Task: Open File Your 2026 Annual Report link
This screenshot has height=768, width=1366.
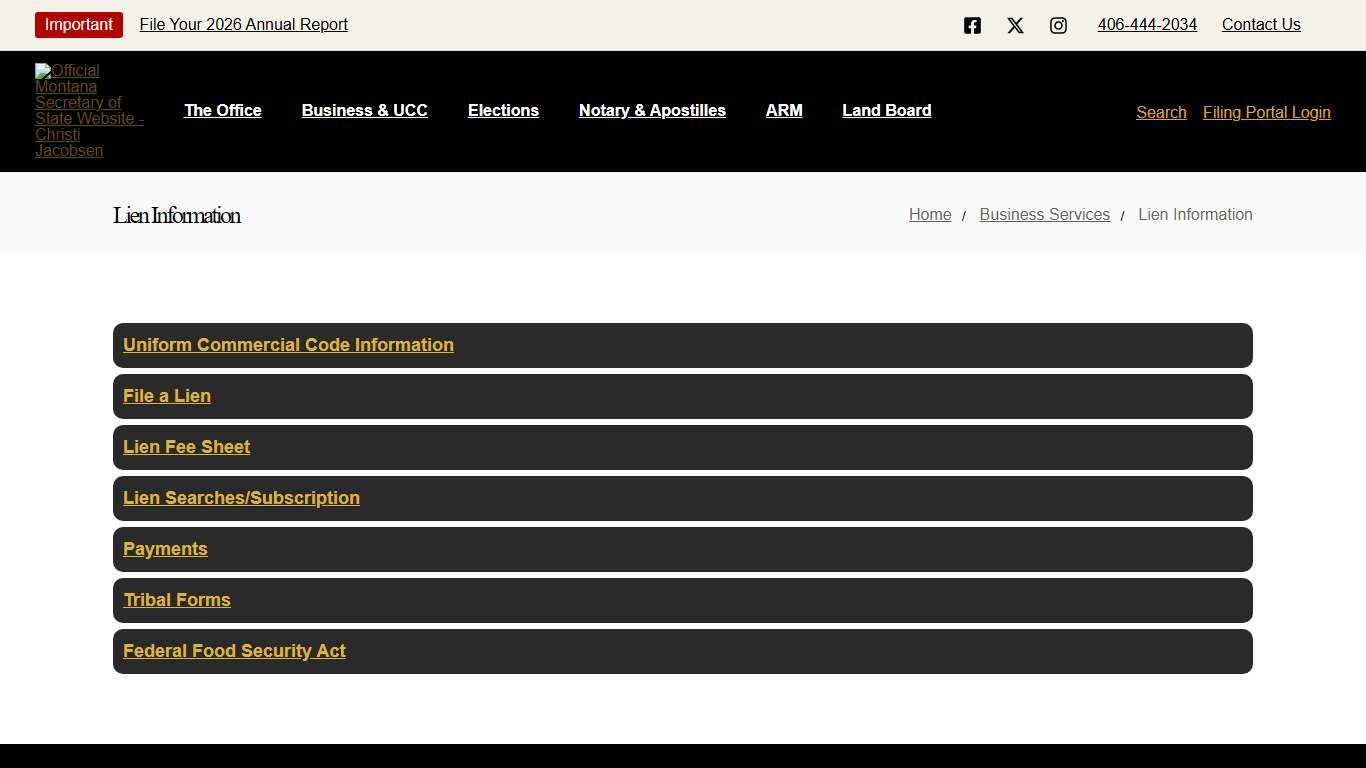Action: (243, 24)
